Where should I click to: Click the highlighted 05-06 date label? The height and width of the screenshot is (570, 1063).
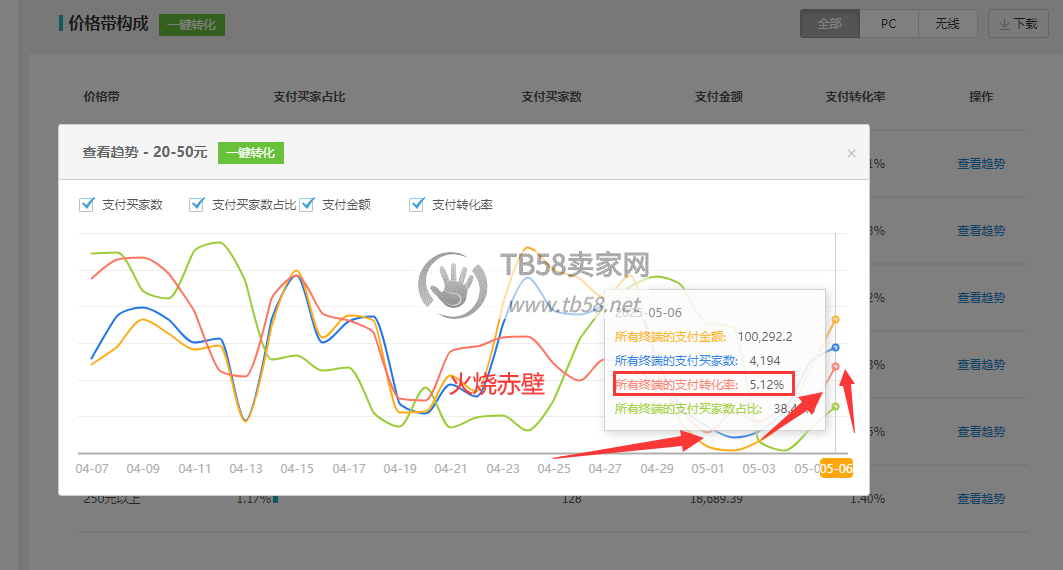837,469
